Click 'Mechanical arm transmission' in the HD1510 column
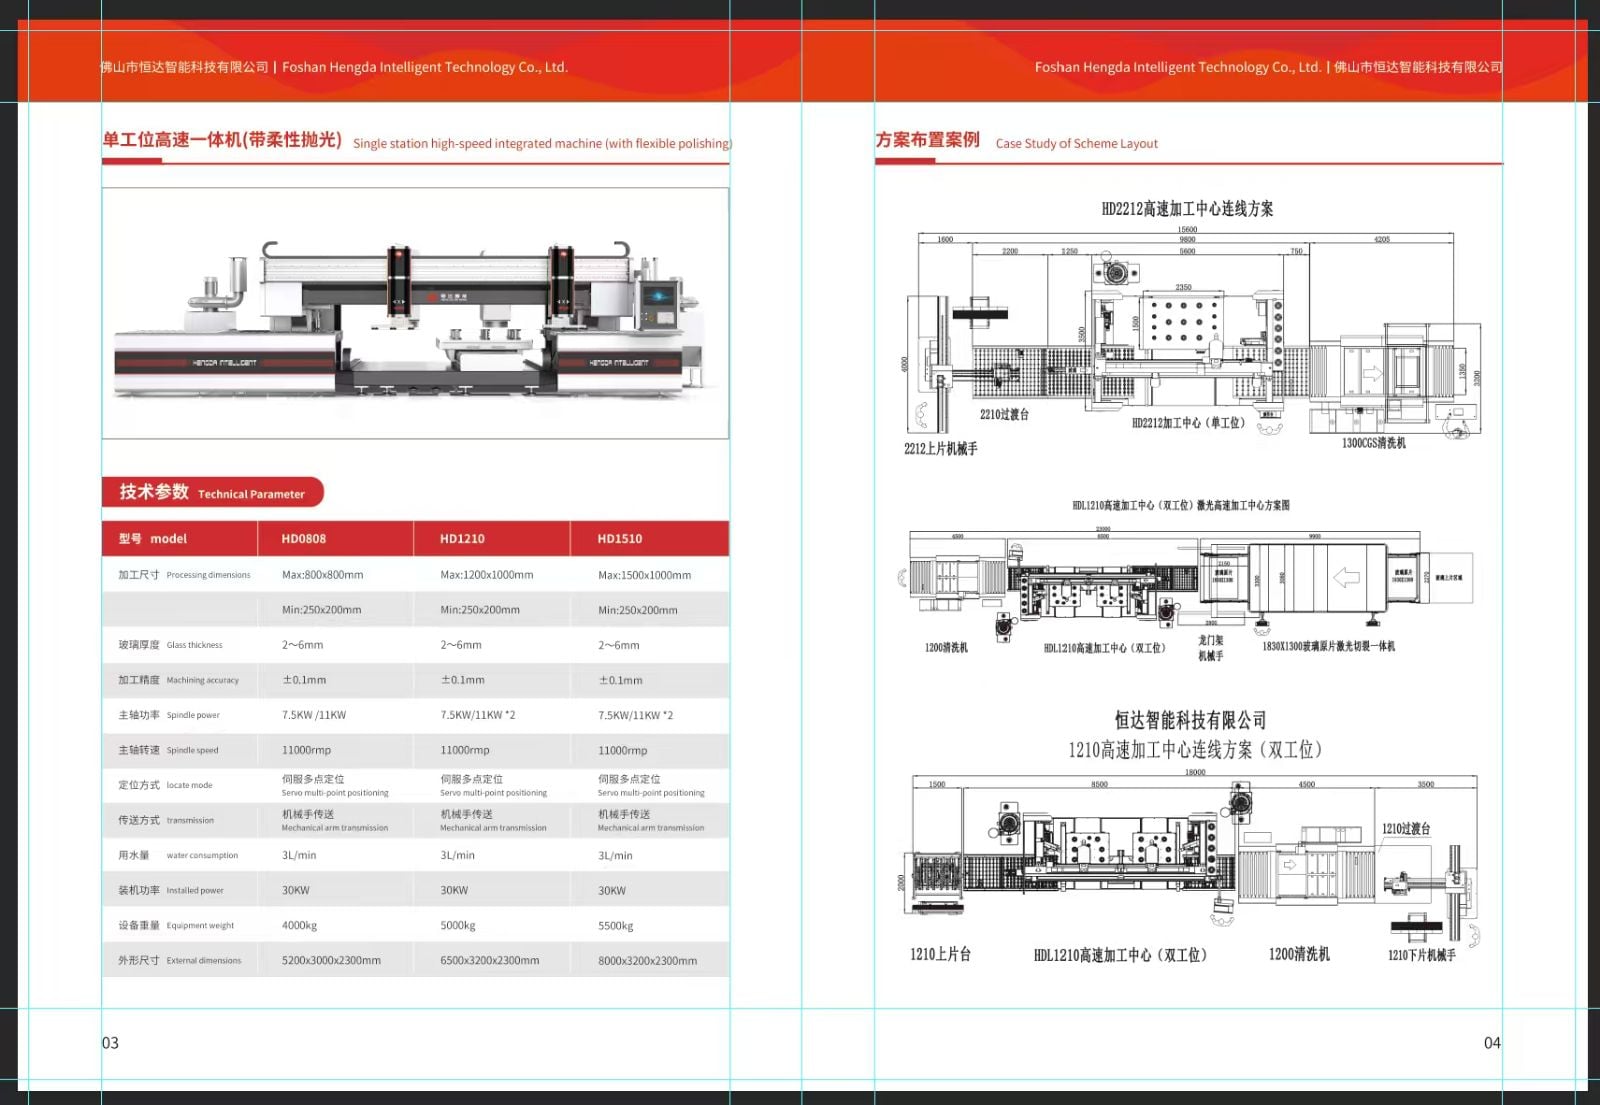The height and width of the screenshot is (1105, 1600). click(651, 828)
